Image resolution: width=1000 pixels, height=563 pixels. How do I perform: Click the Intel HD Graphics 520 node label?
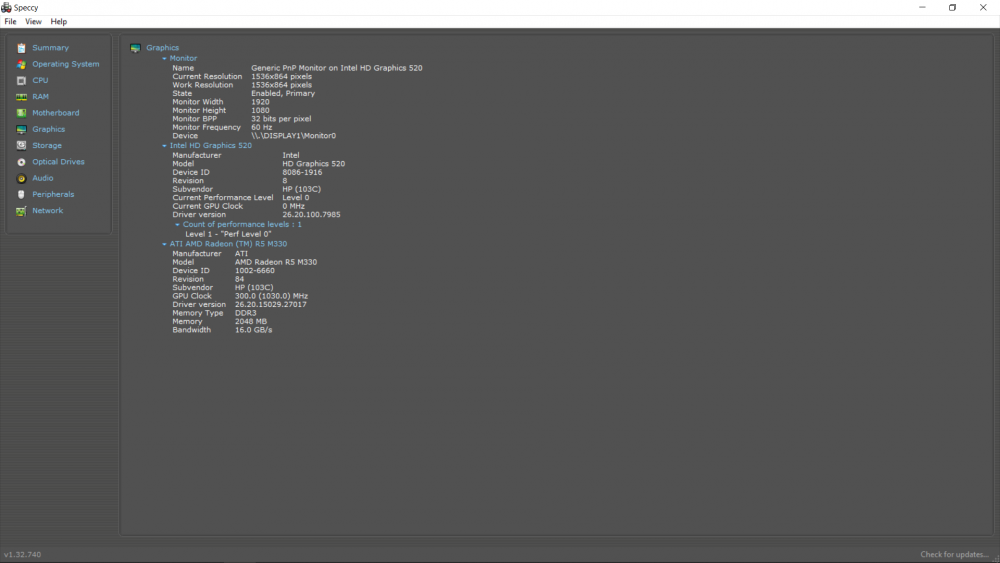click(210, 145)
